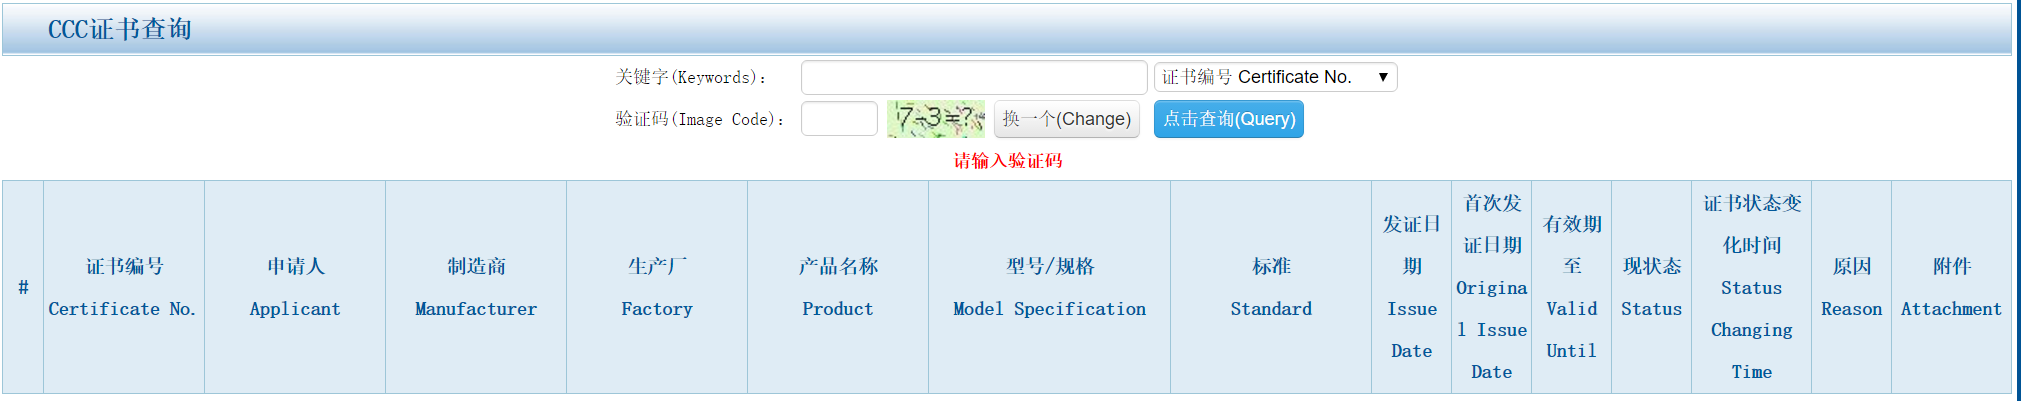The image size is (2021, 401).
Task: Click the 标准 Standard column header
Action: click(1271, 287)
